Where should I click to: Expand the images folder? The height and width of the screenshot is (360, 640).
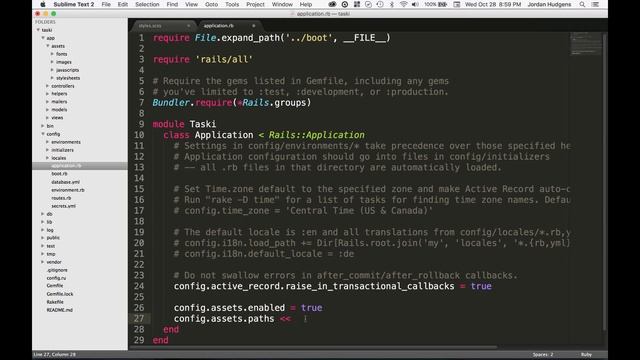[52, 62]
